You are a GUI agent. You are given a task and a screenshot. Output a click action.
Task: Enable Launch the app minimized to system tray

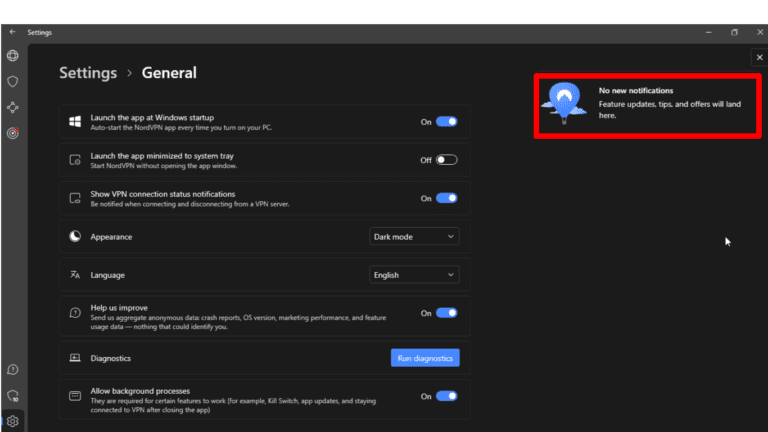[x=446, y=160]
